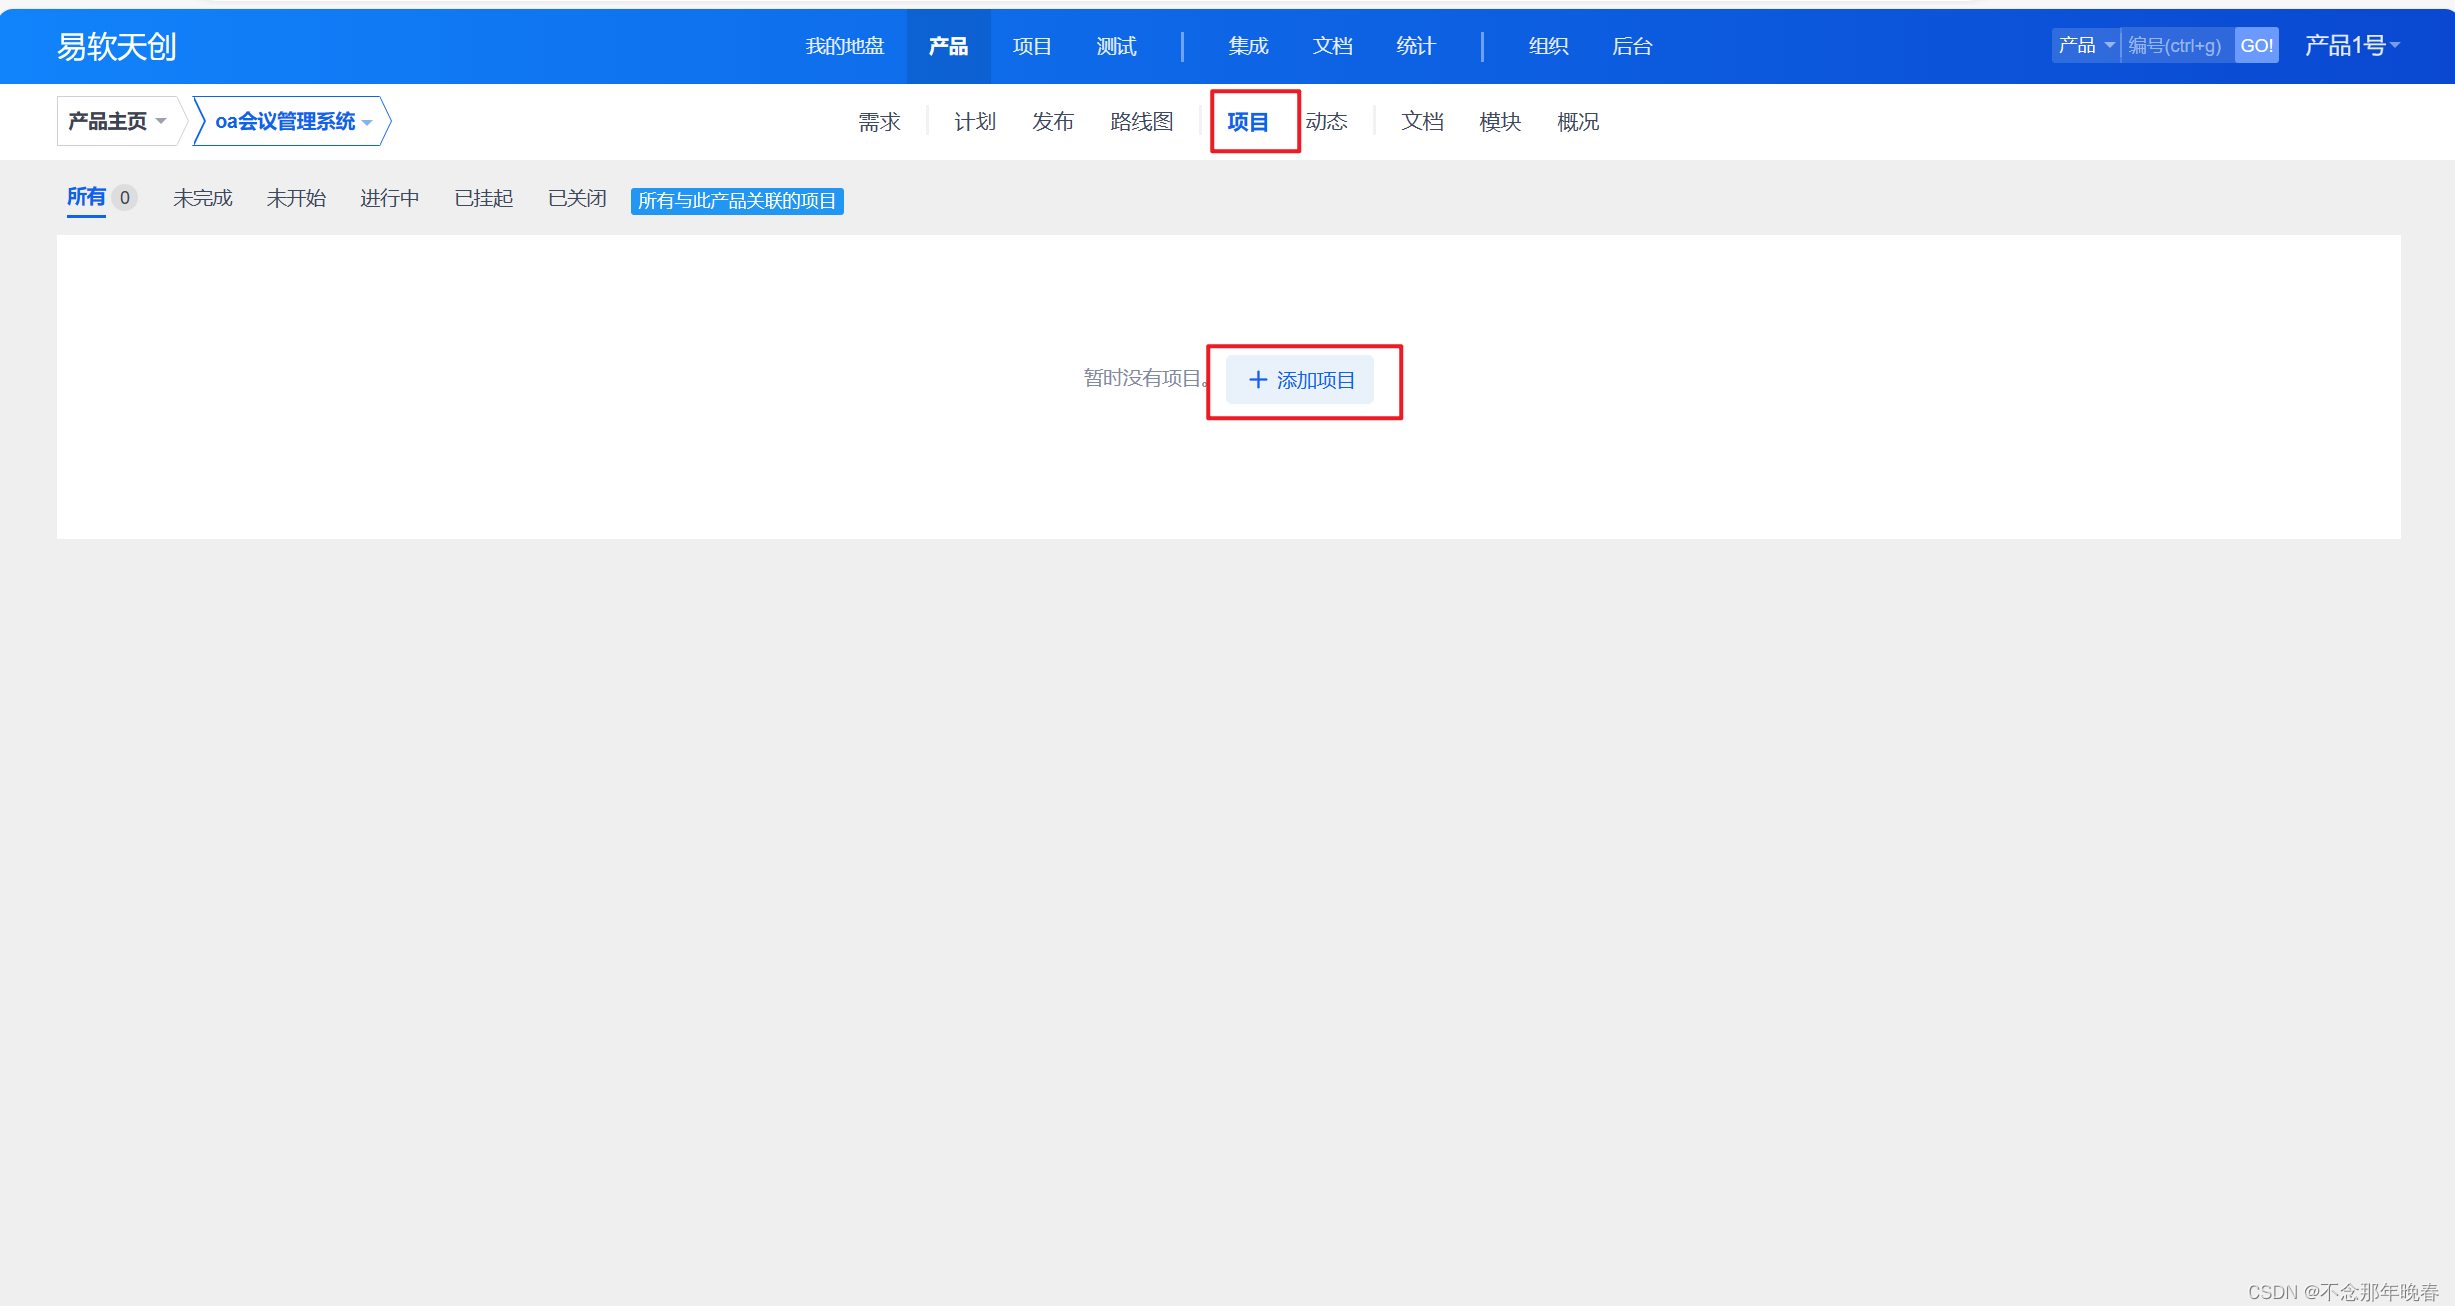Open 后台 admin menu
The image size is (2455, 1311).
(1632, 46)
